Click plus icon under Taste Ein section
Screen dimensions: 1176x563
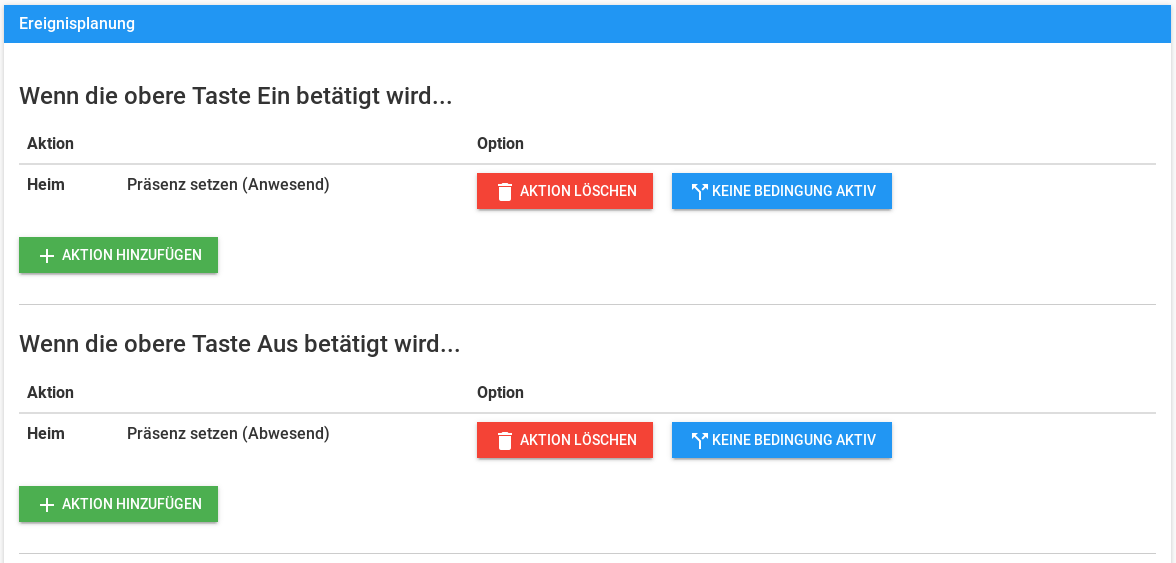pos(46,256)
